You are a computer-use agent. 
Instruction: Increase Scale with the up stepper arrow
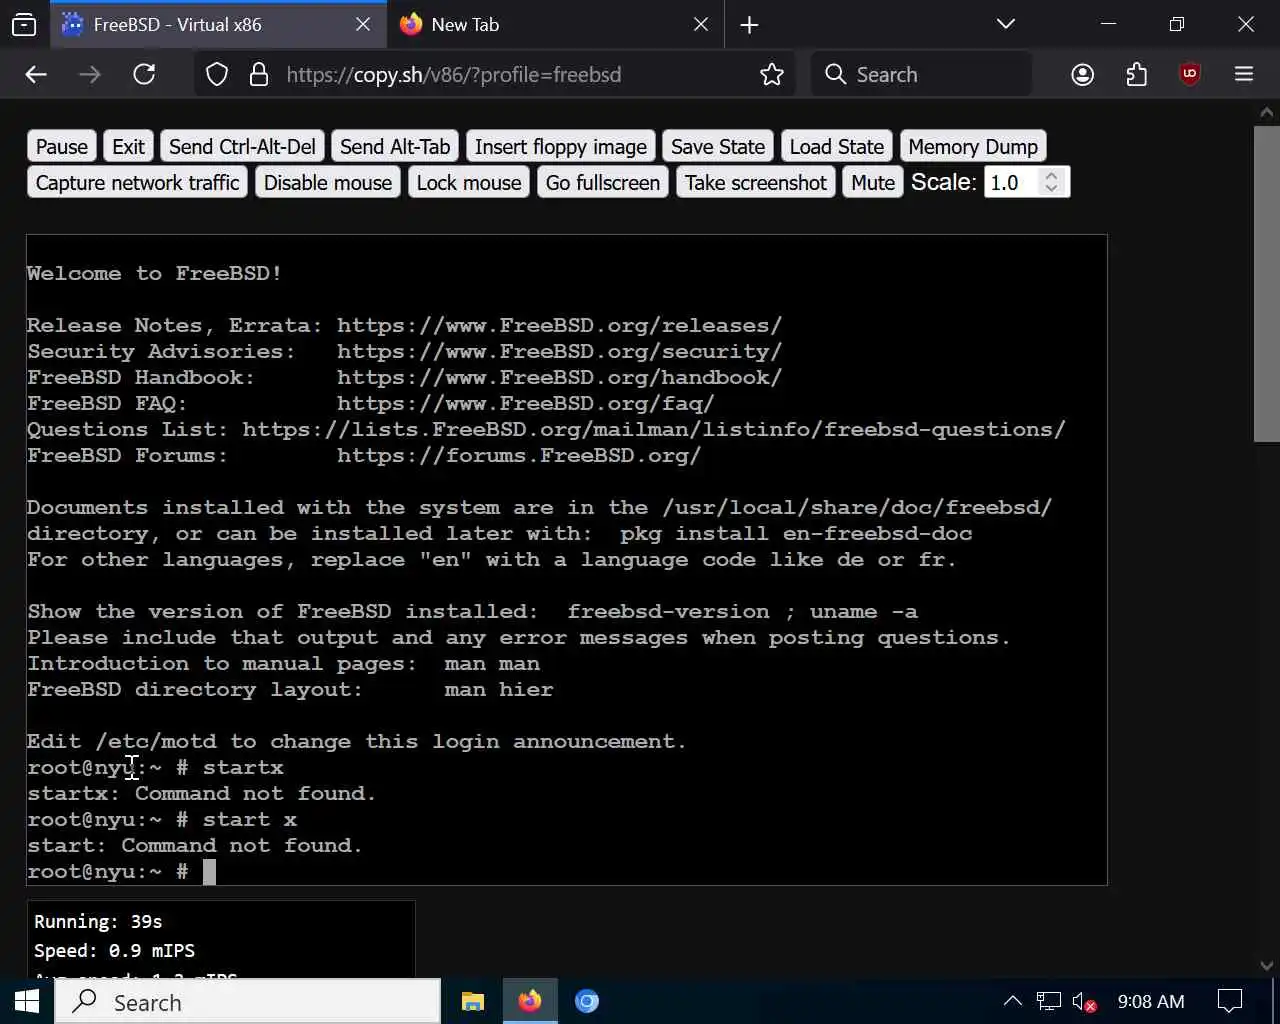[x=1051, y=175]
